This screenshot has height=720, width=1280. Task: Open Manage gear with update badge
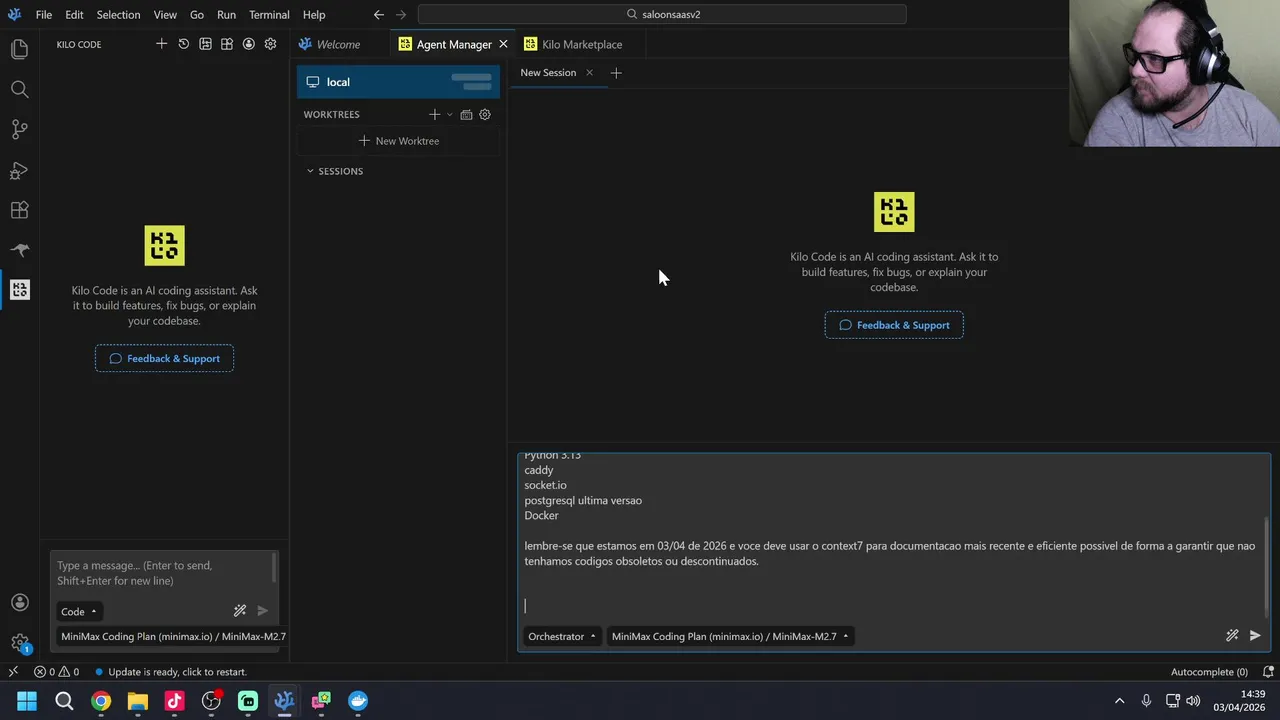pyautogui.click(x=19, y=643)
